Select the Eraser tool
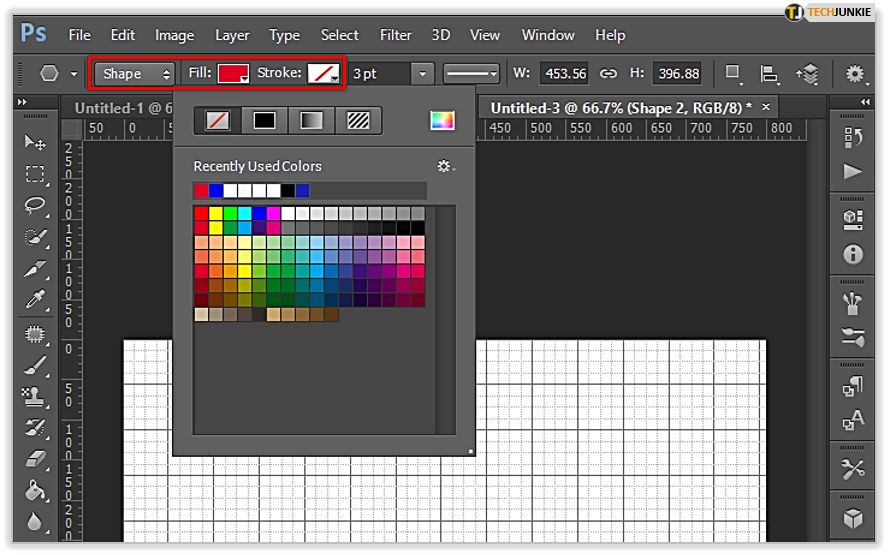Screen dimensions: 888x555 [35, 459]
